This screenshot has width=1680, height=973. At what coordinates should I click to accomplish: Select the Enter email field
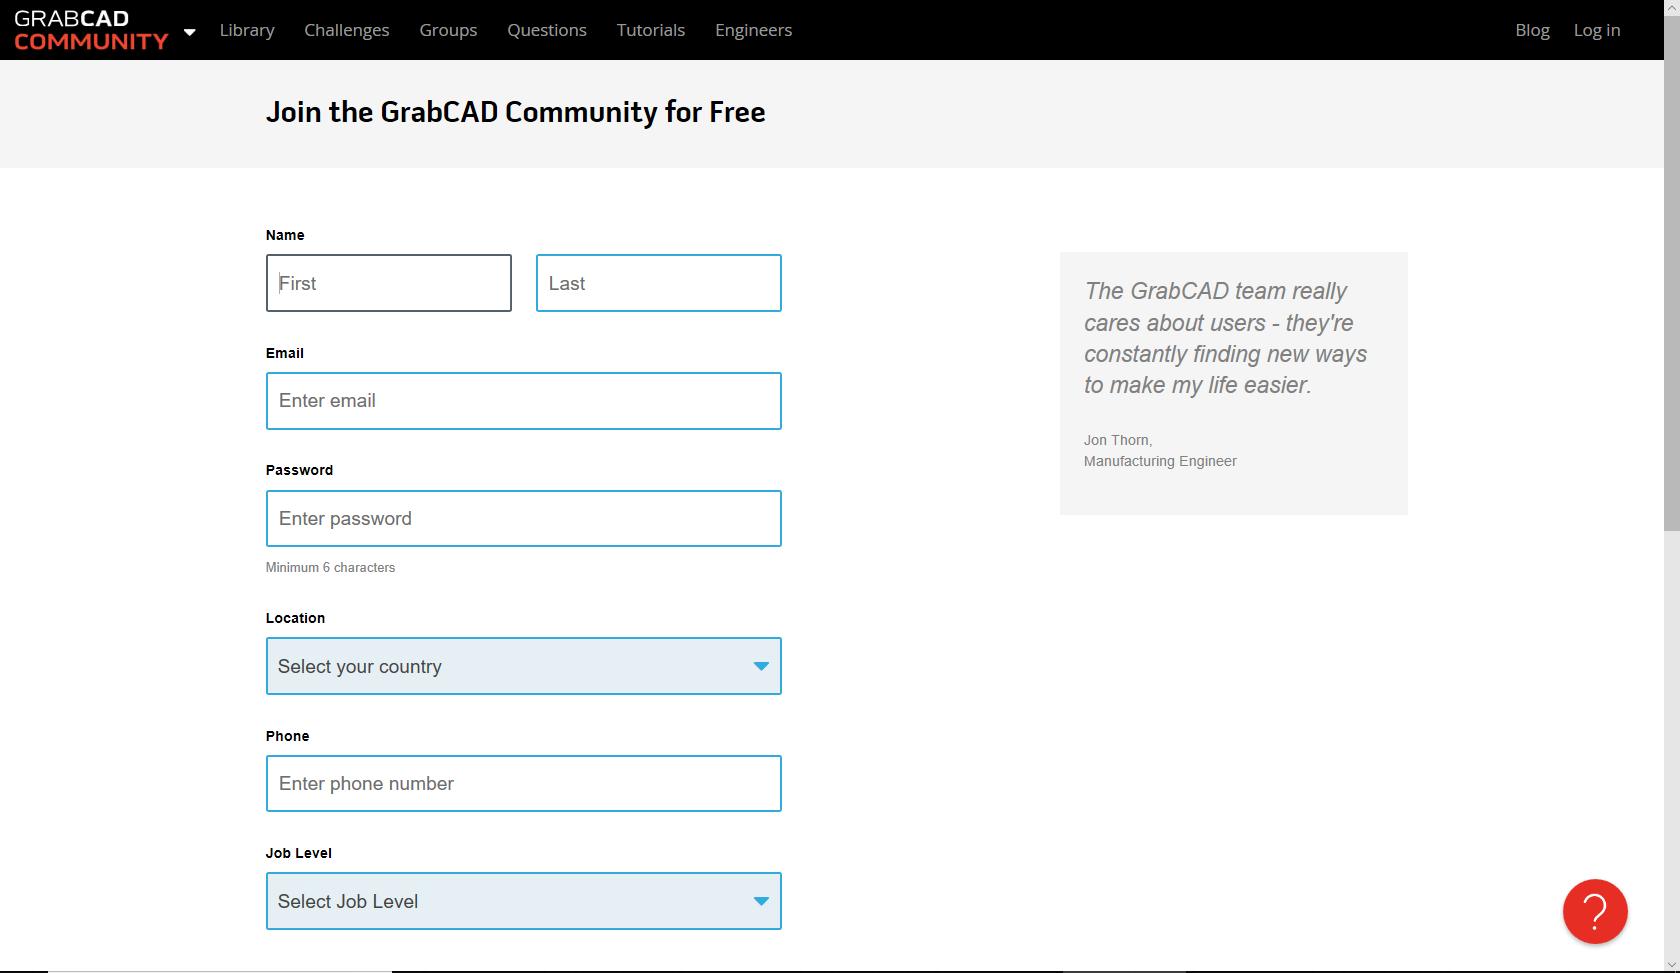coord(523,401)
